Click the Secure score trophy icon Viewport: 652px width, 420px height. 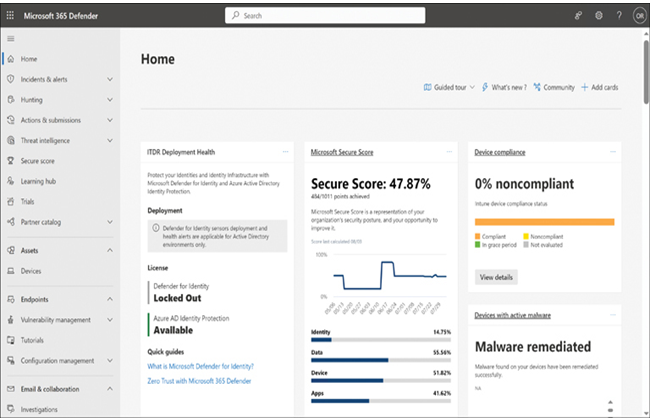click(11, 161)
